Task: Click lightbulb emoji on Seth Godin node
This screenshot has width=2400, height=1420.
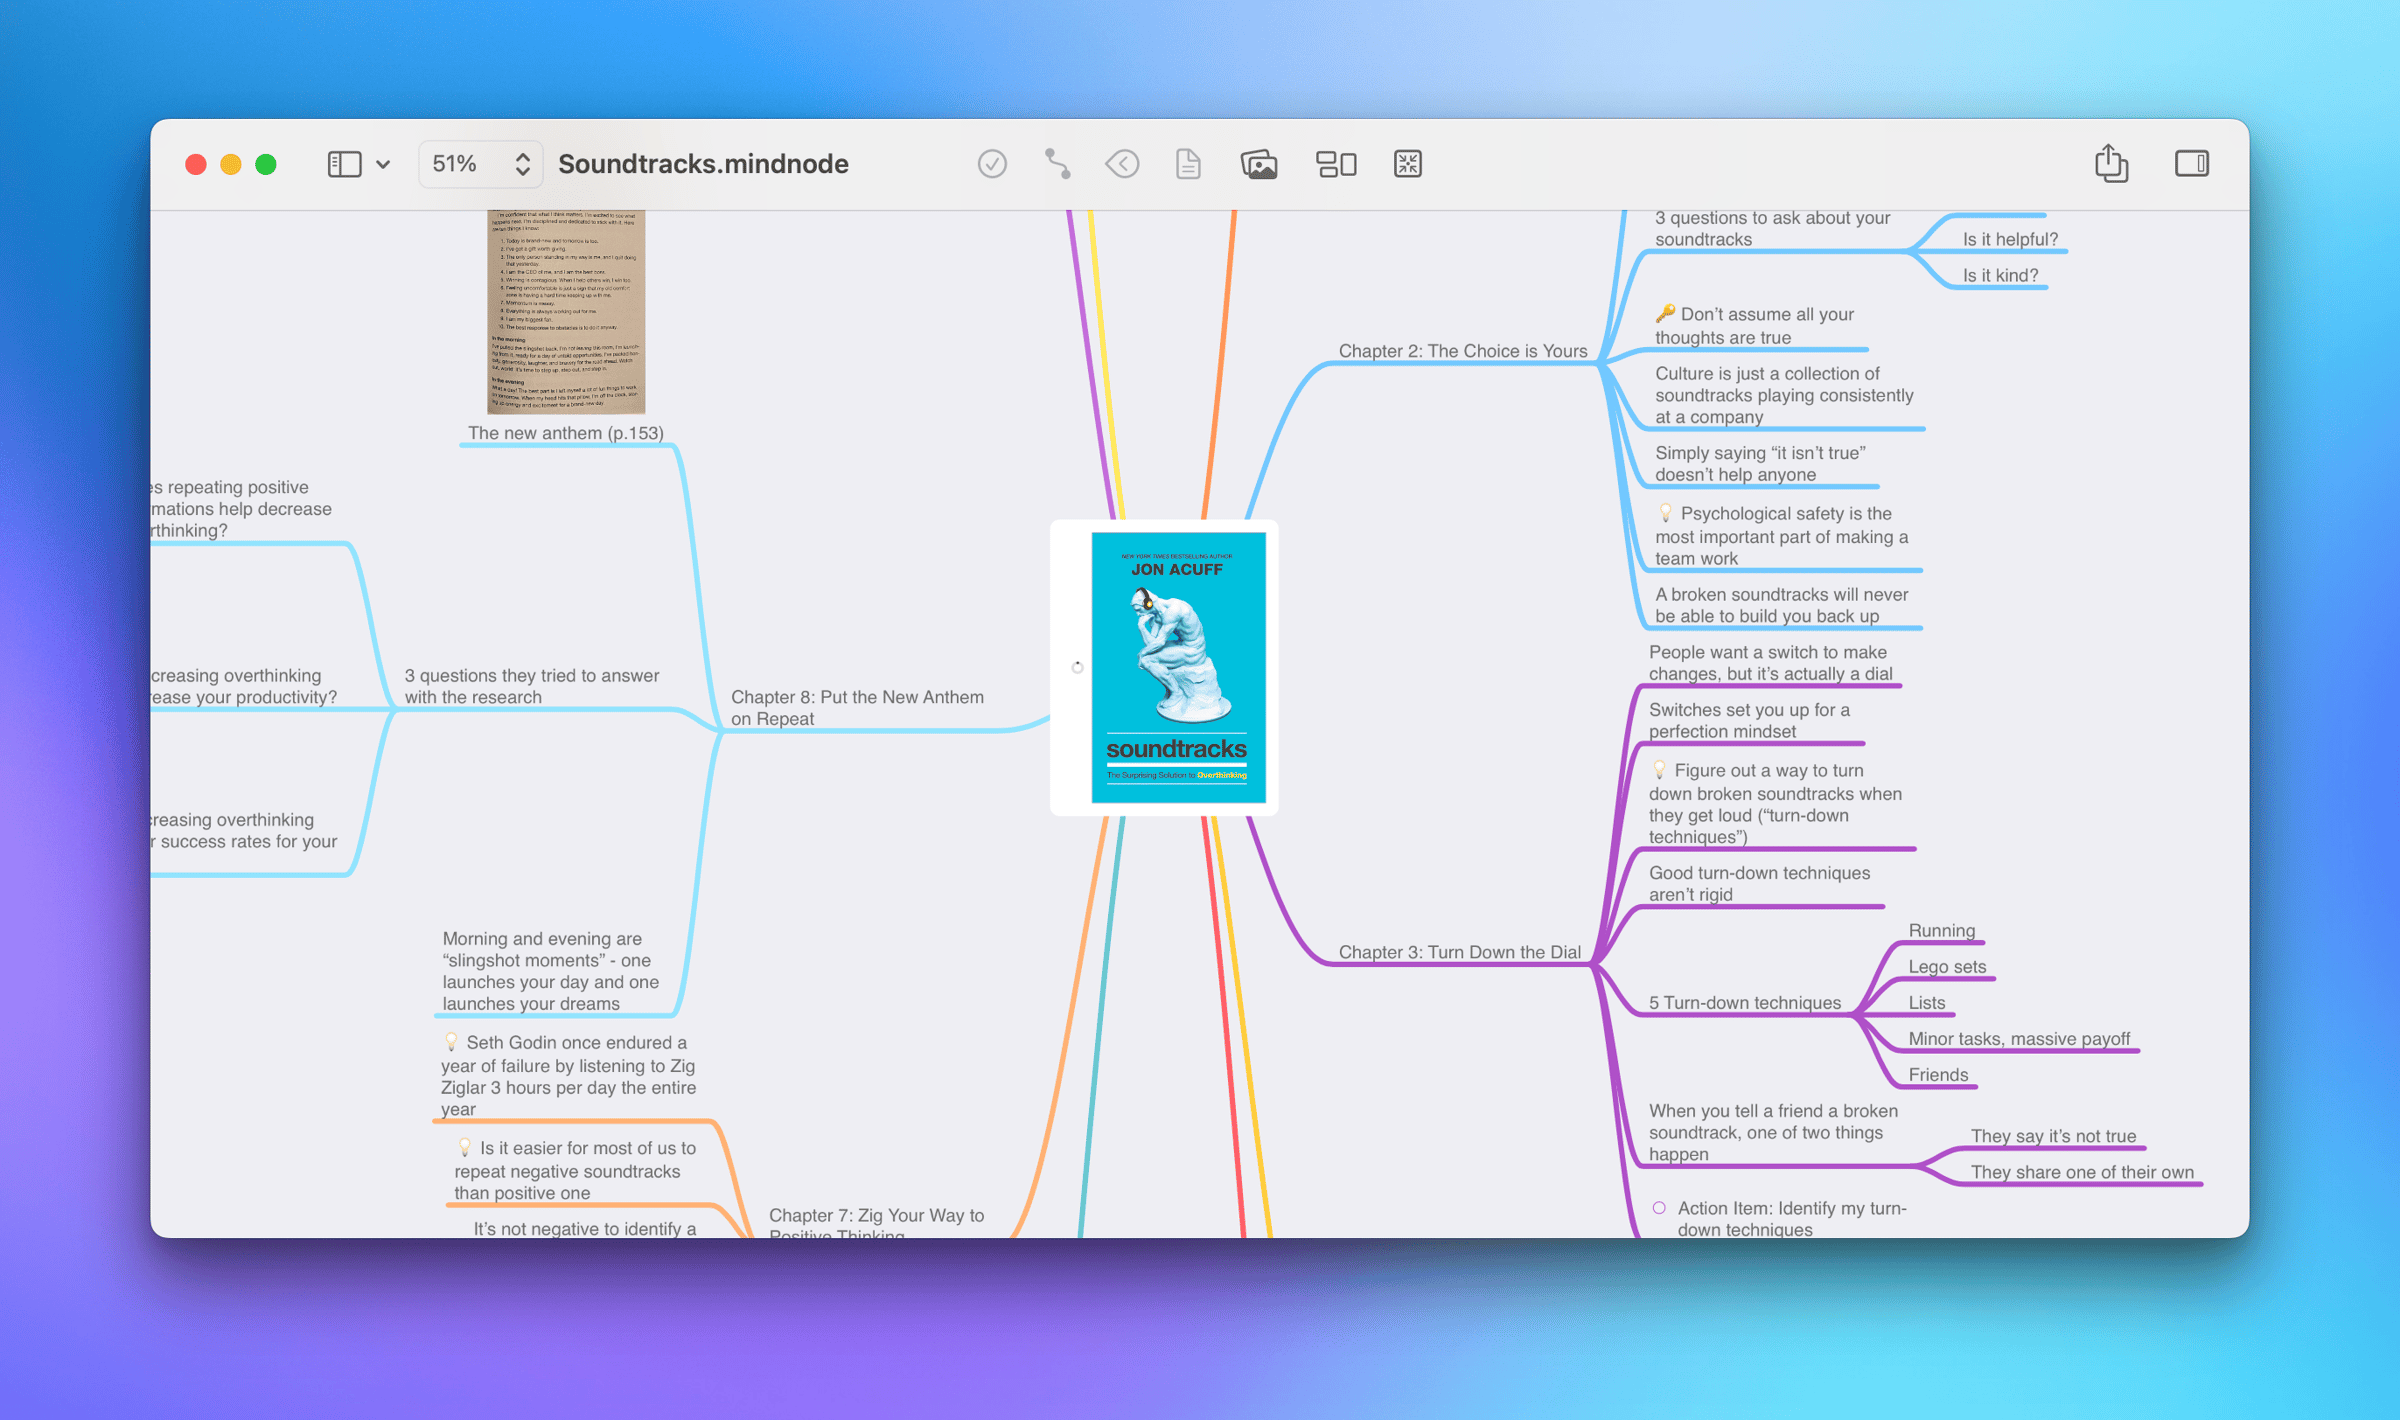Action: (451, 1041)
